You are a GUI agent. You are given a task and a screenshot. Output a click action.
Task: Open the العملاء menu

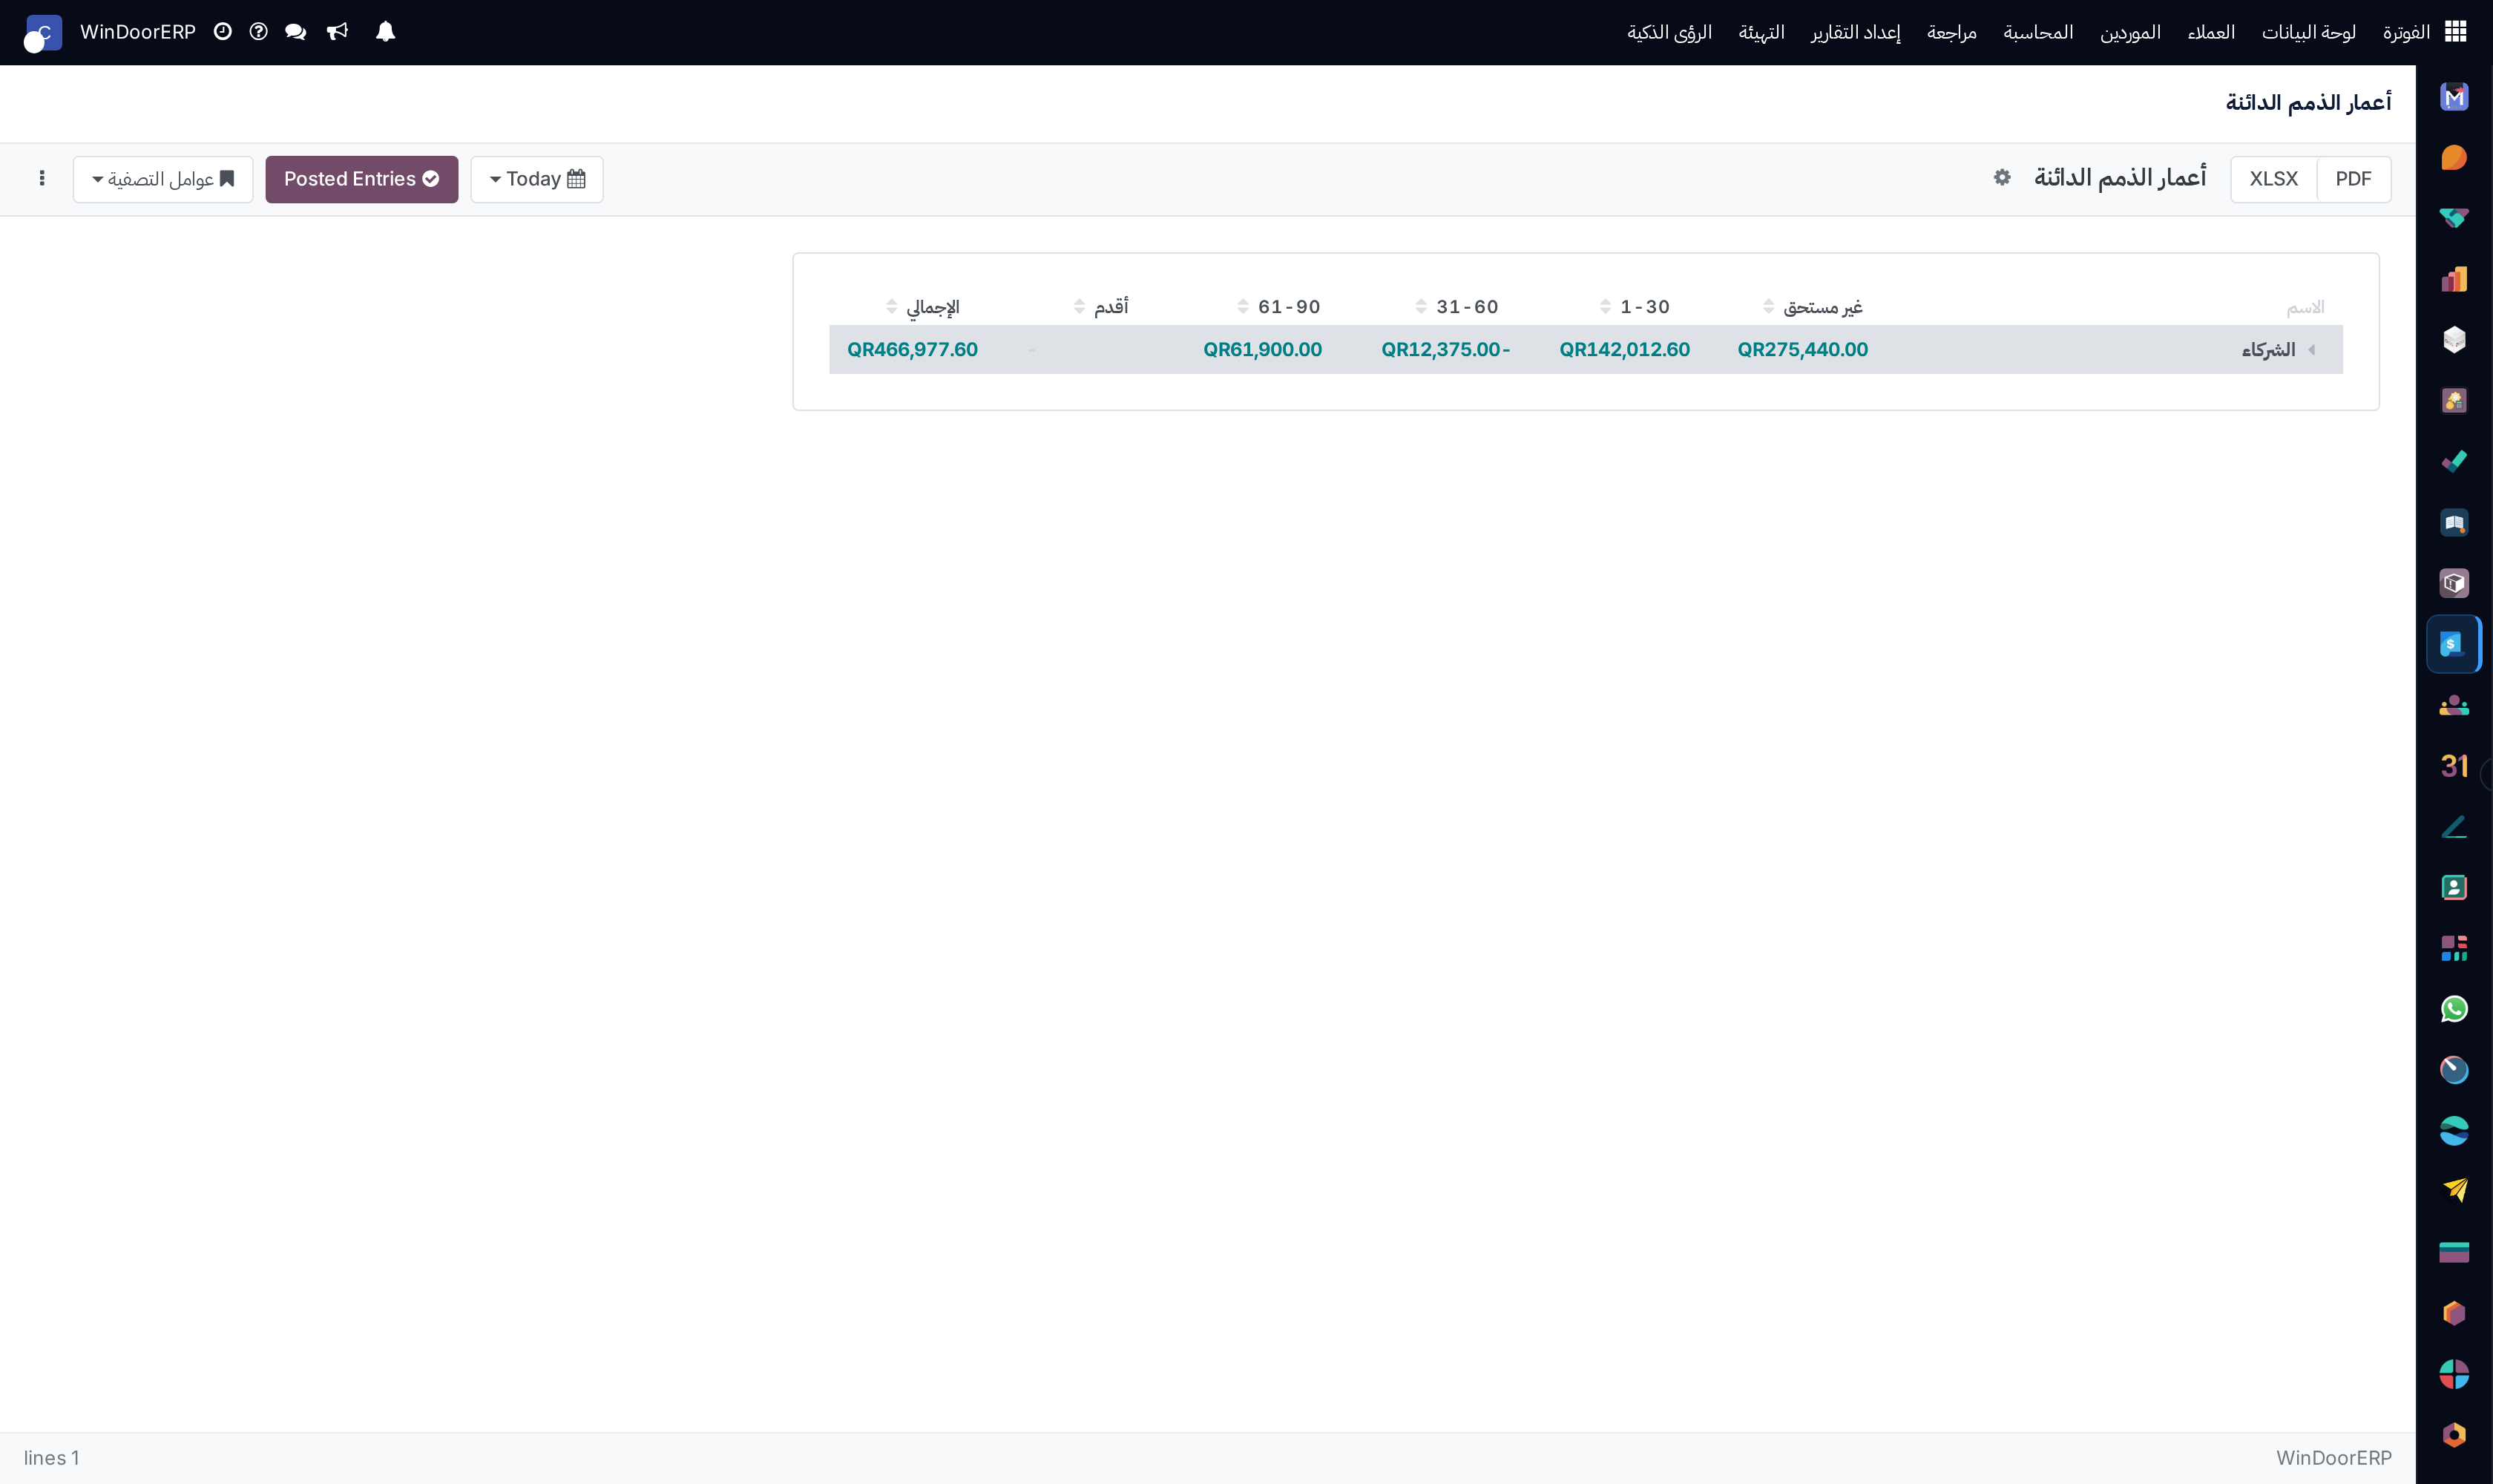coord(2211,32)
